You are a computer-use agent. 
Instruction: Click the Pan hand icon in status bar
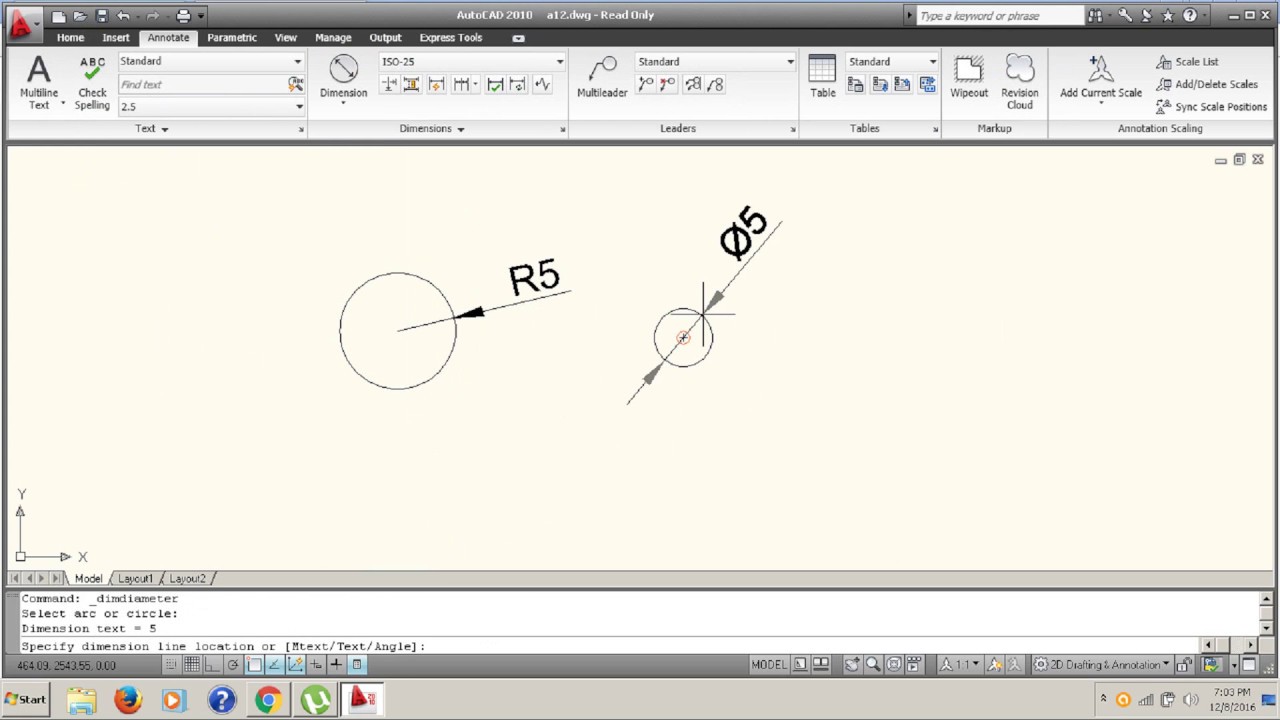(x=852, y=665)
